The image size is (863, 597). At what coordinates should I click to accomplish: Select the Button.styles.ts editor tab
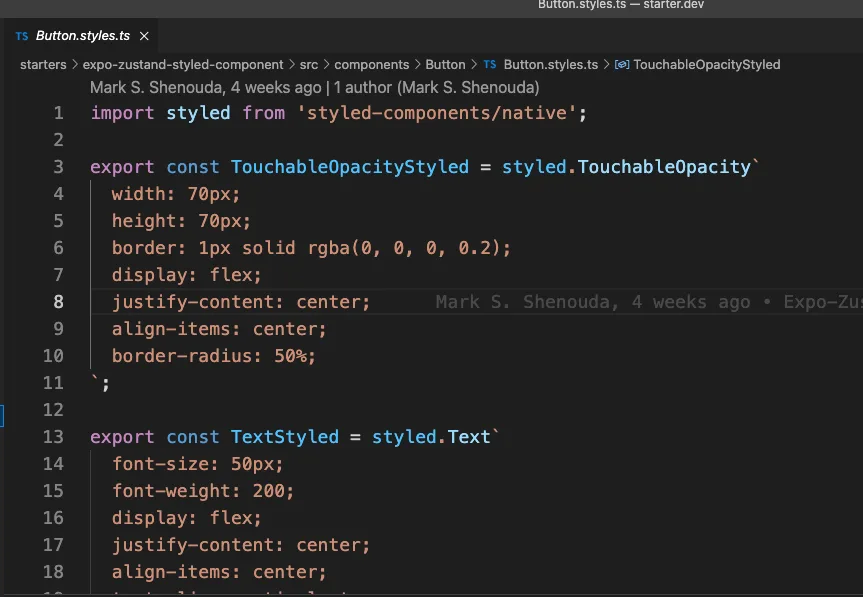[x=85, y=35]
